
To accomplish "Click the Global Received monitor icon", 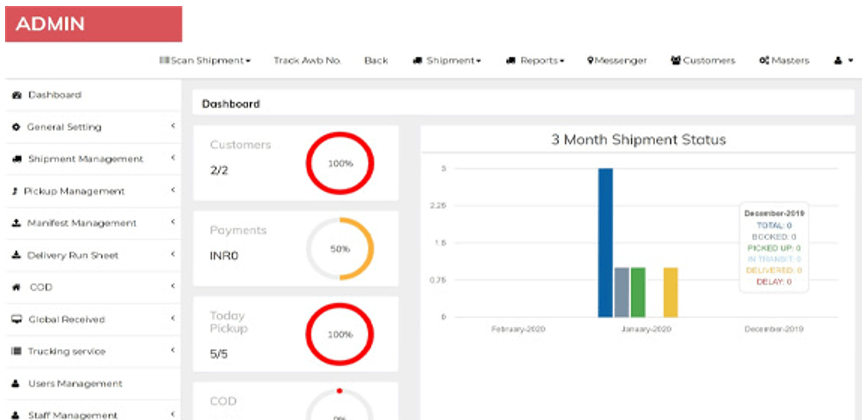I will coord(16,319).
